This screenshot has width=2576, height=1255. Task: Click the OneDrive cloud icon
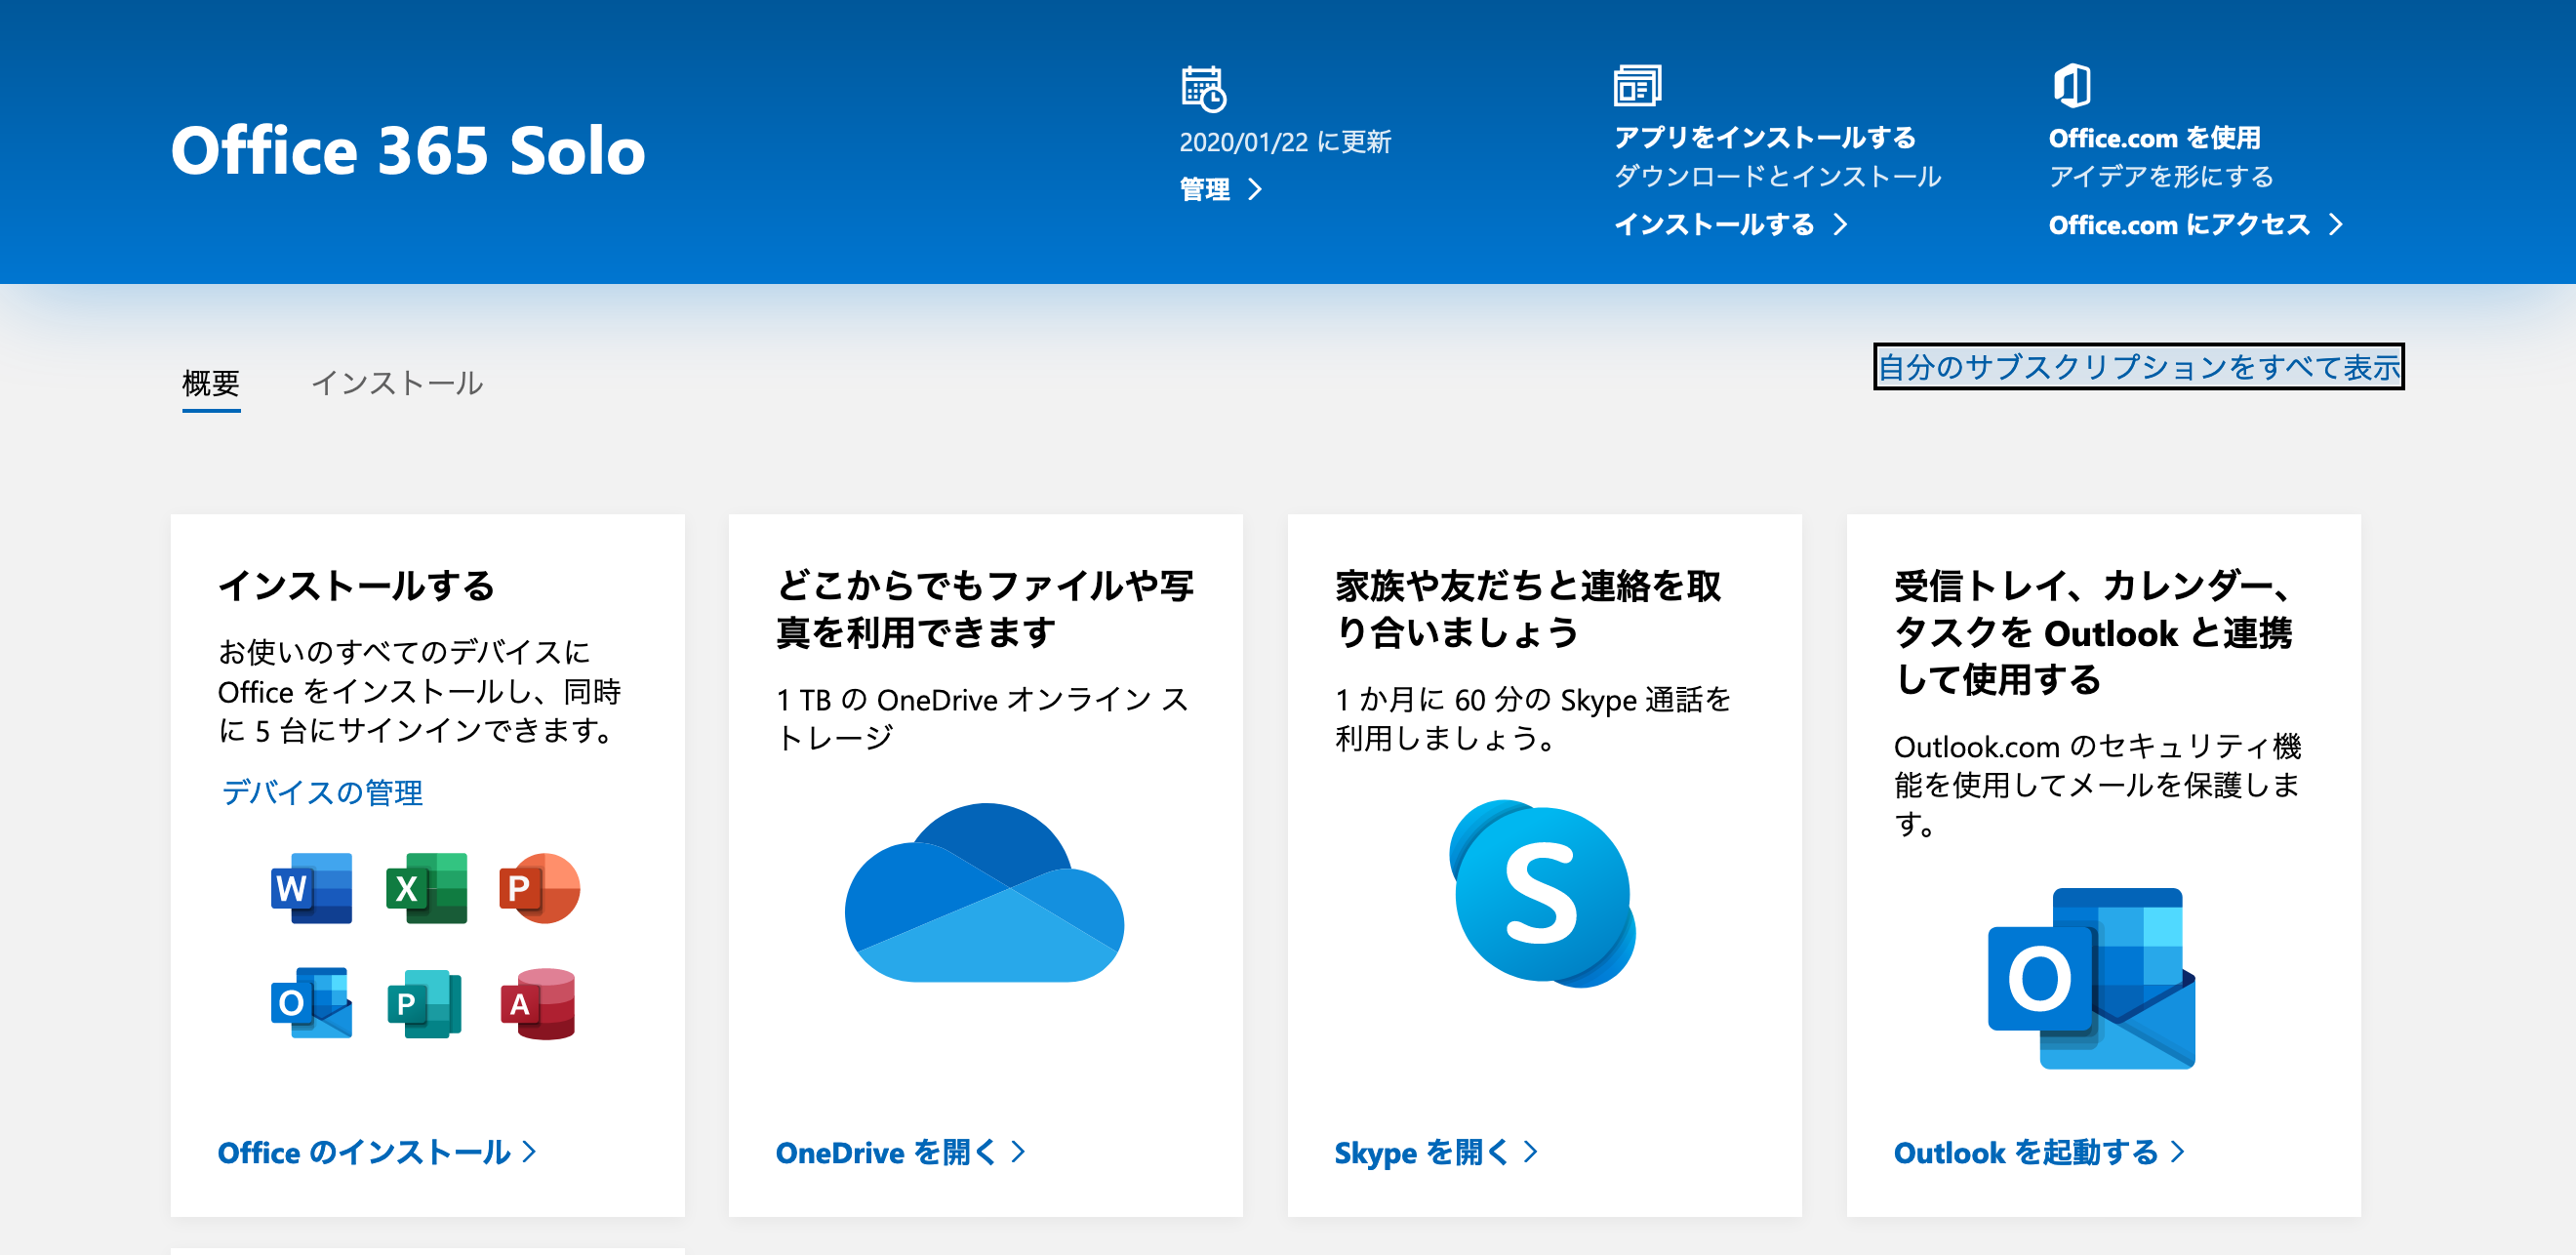tap(984, 893)
